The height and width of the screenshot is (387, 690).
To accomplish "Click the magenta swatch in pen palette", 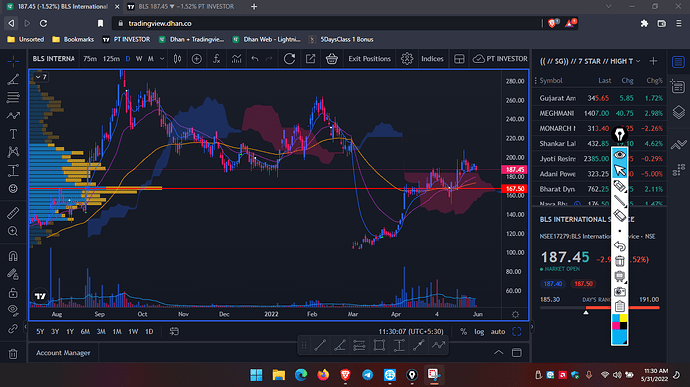I will 616,325.
